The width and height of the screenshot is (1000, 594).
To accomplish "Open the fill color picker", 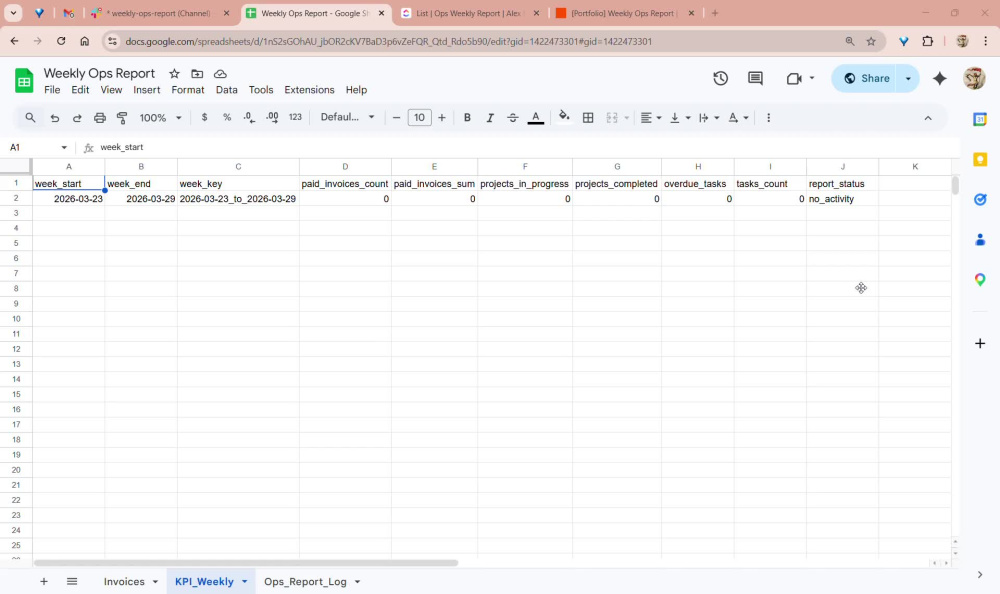I will pos(564,116).
